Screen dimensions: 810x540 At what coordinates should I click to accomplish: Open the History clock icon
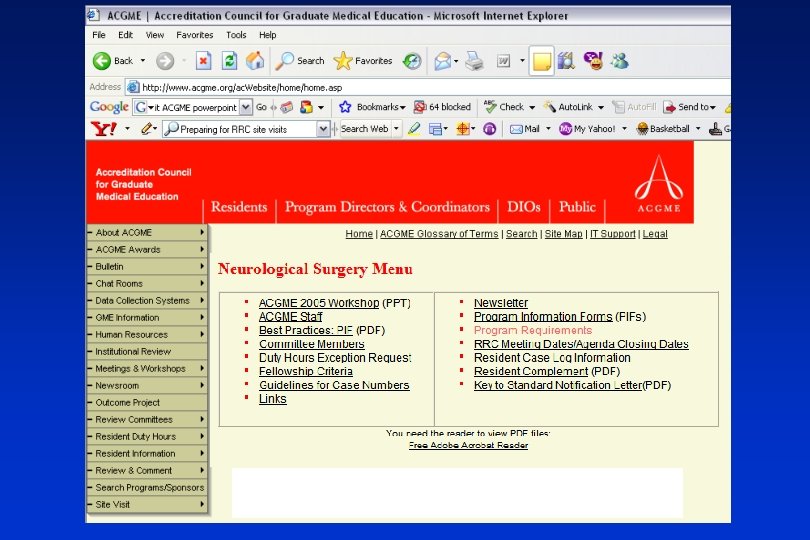click(x=412, y=61)
